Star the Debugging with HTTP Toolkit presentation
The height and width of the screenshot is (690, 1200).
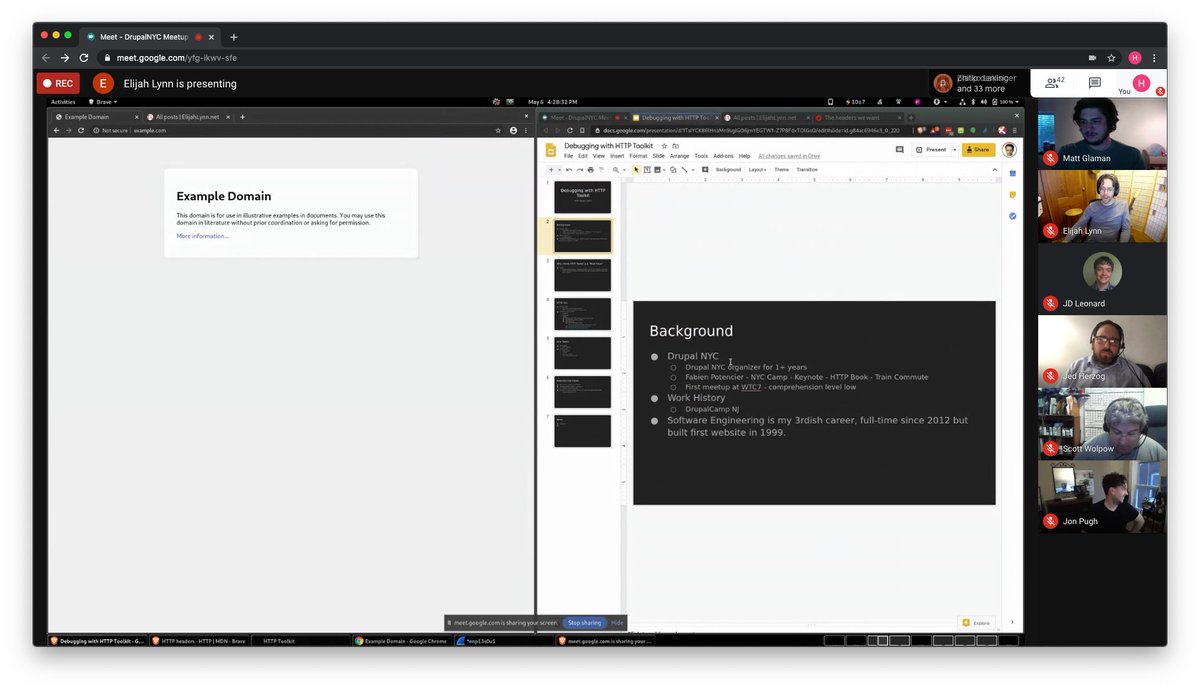pyautogui.click(x=664, y=146)
